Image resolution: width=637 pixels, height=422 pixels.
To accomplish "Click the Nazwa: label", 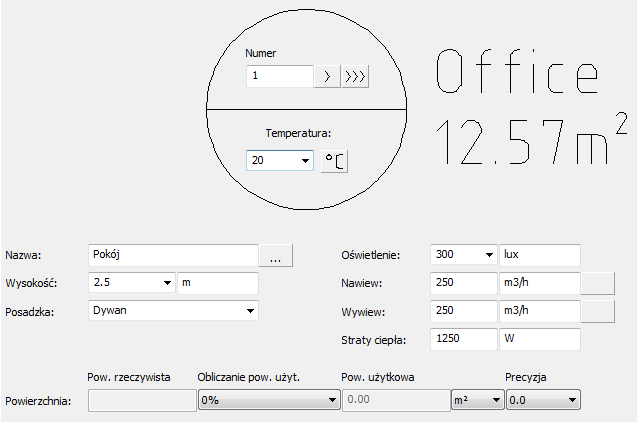I will point(23,255).
